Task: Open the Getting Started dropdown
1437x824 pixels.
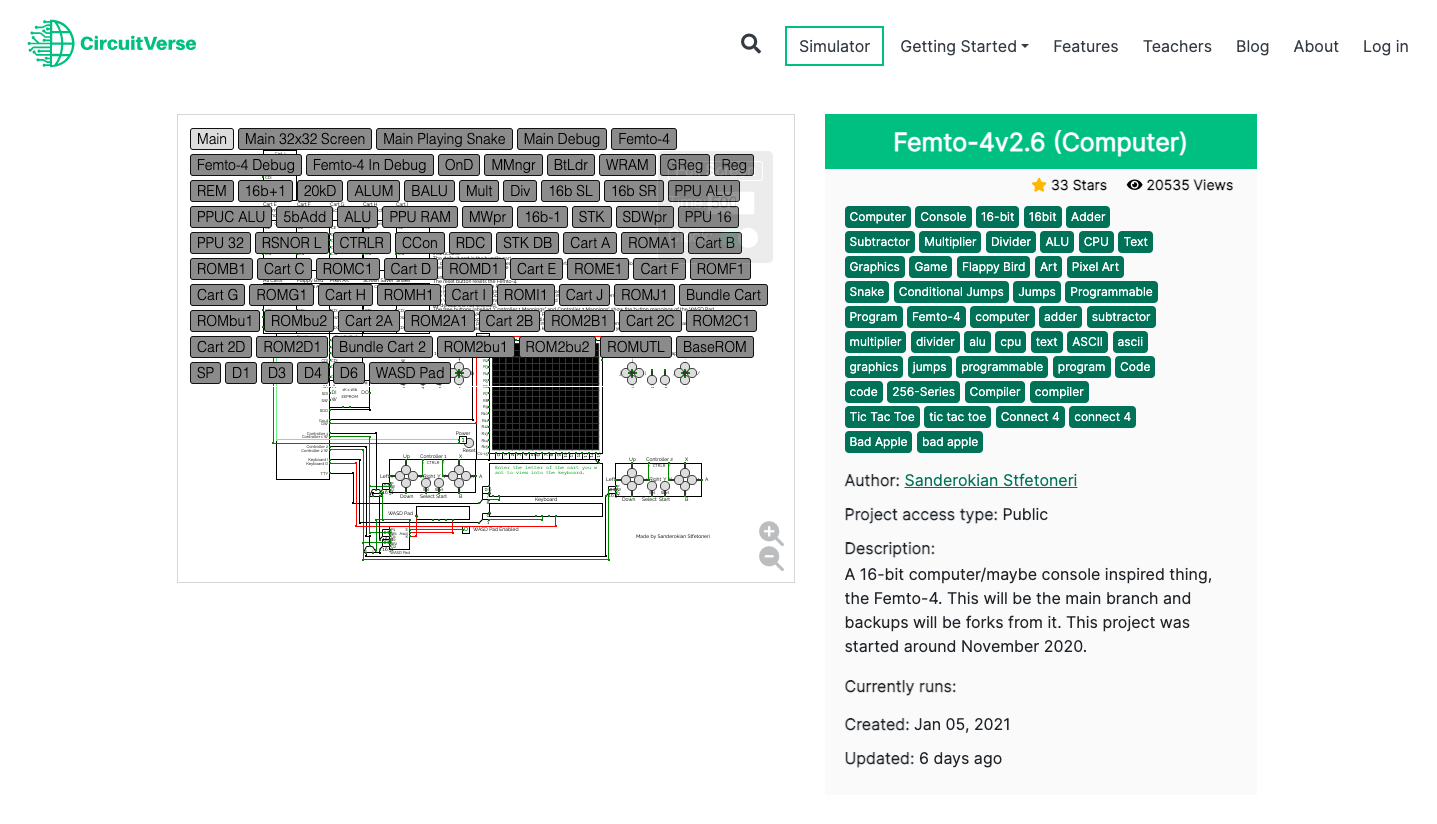Action: tap(963, 46)
